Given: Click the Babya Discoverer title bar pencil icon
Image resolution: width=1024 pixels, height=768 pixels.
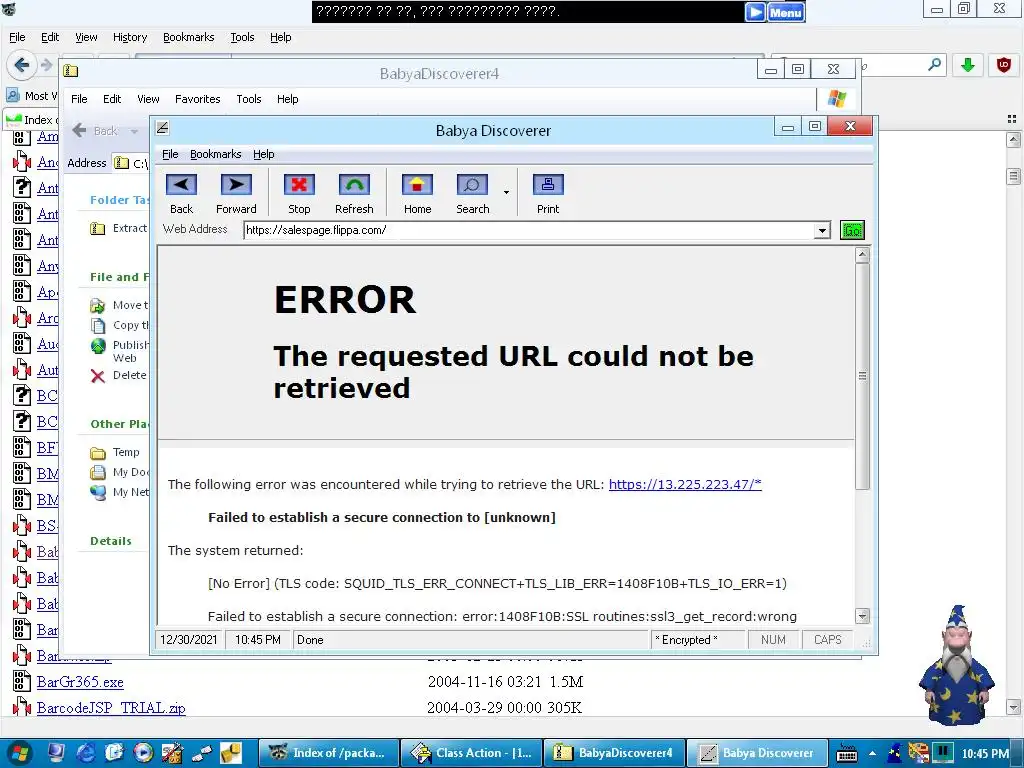Looking at the screenshot, I should coord(163,128).
